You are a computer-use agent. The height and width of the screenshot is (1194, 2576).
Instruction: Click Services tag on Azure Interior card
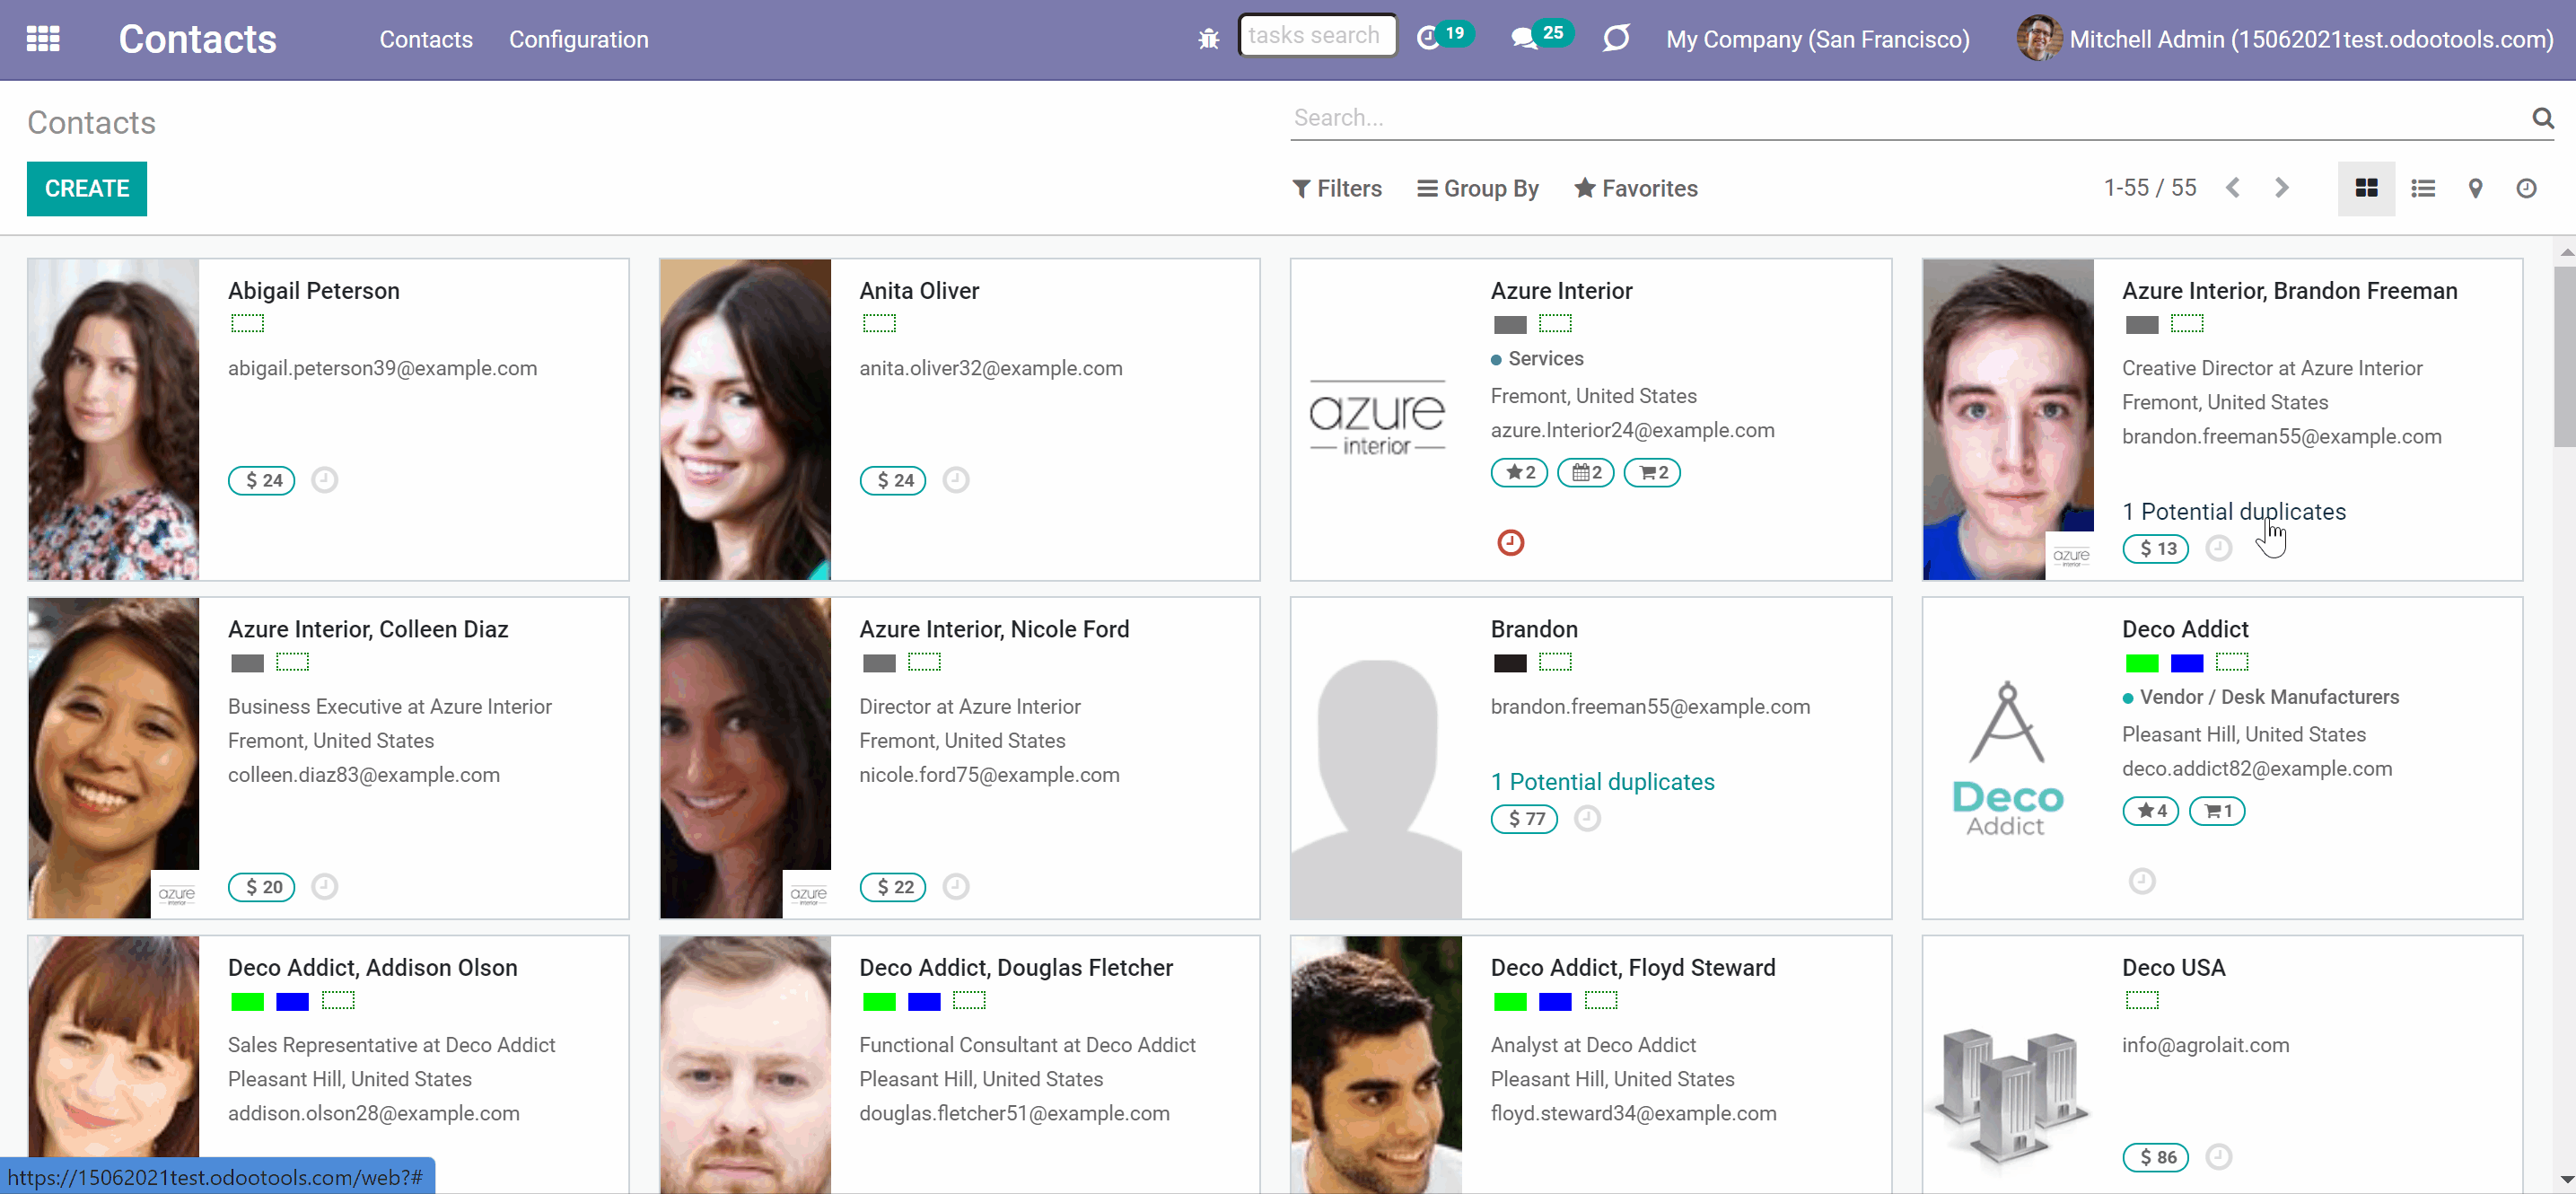coord(1545,358)
